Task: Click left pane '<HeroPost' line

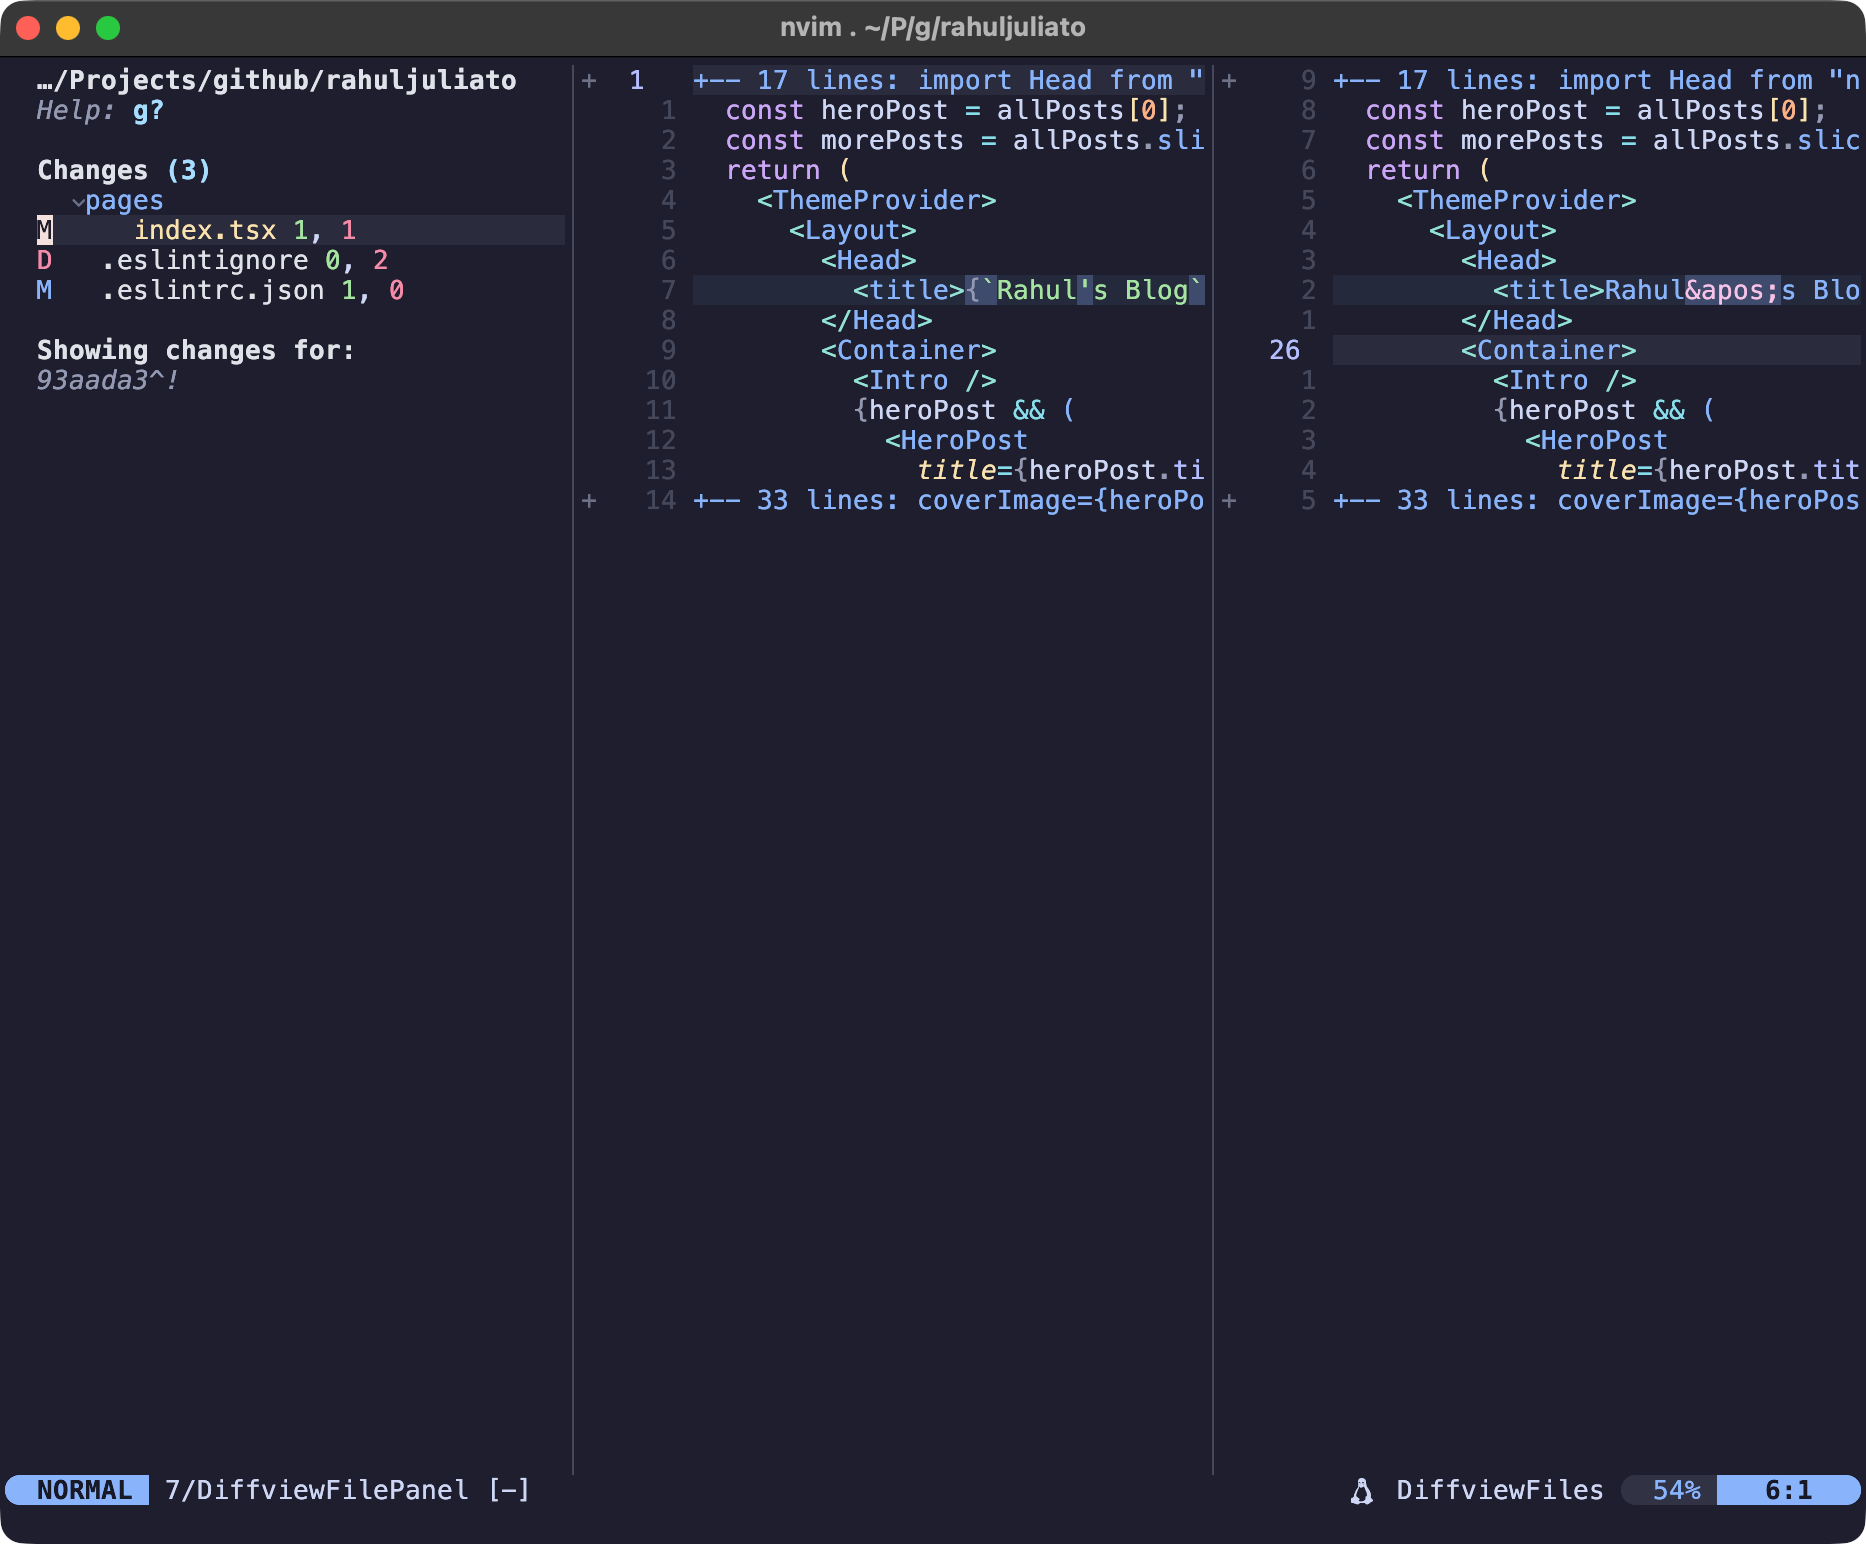Action: (x=956, y=440)
